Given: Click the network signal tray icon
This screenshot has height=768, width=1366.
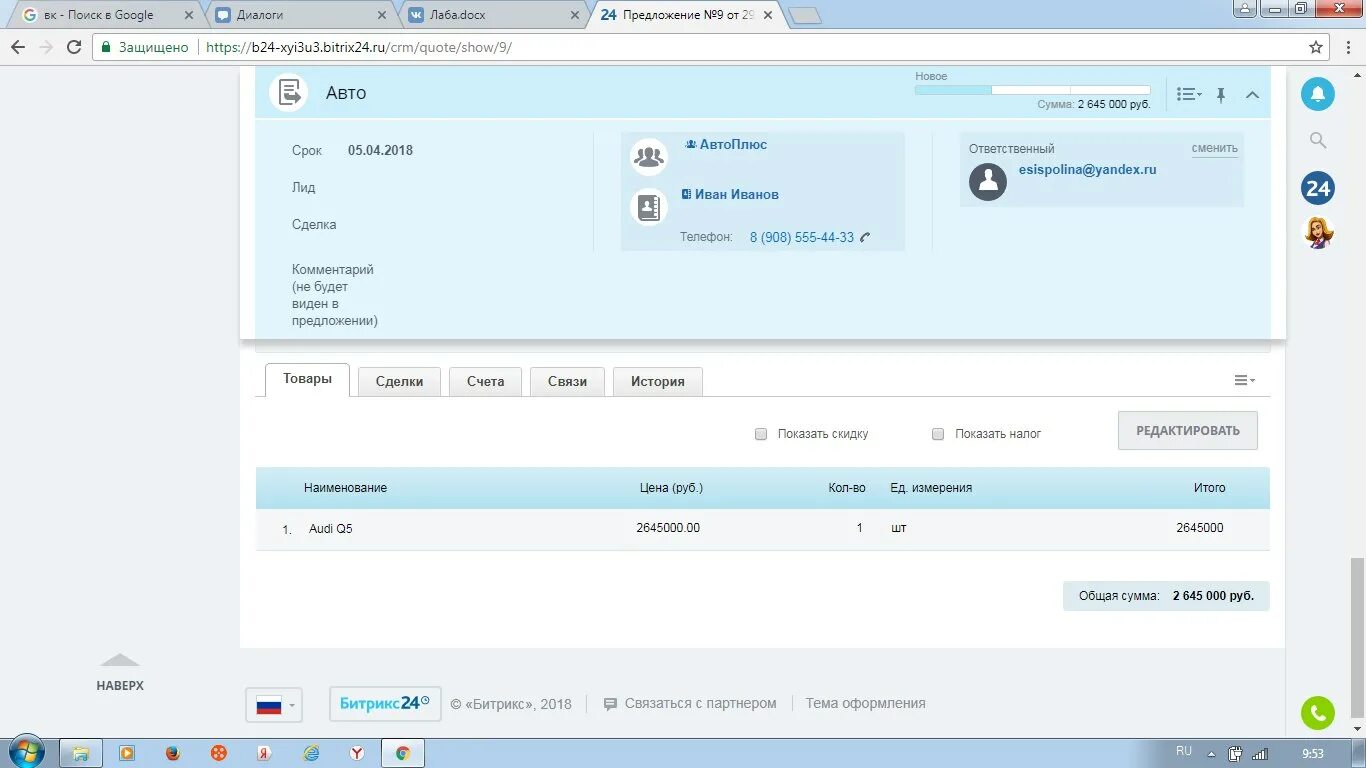Looking at the screenshot, I should [x=1260, y=753].
